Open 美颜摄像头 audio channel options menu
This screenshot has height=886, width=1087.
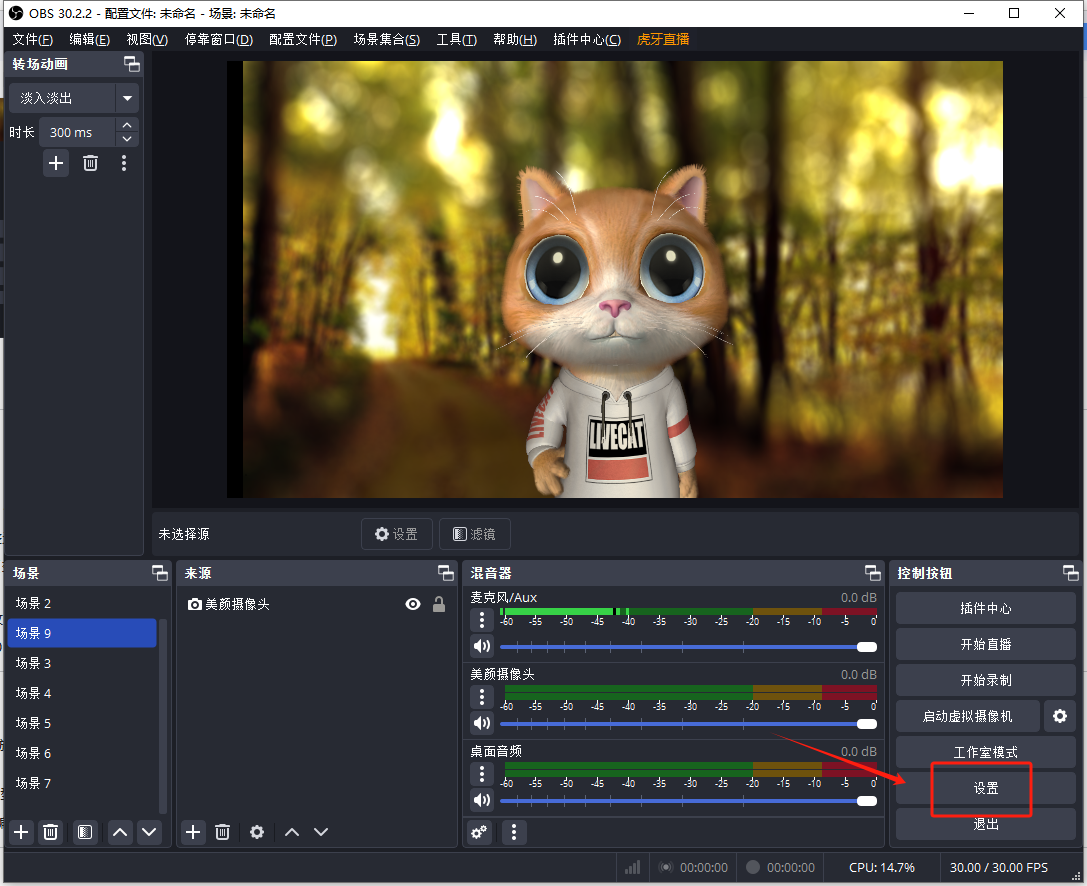point(482,696)
